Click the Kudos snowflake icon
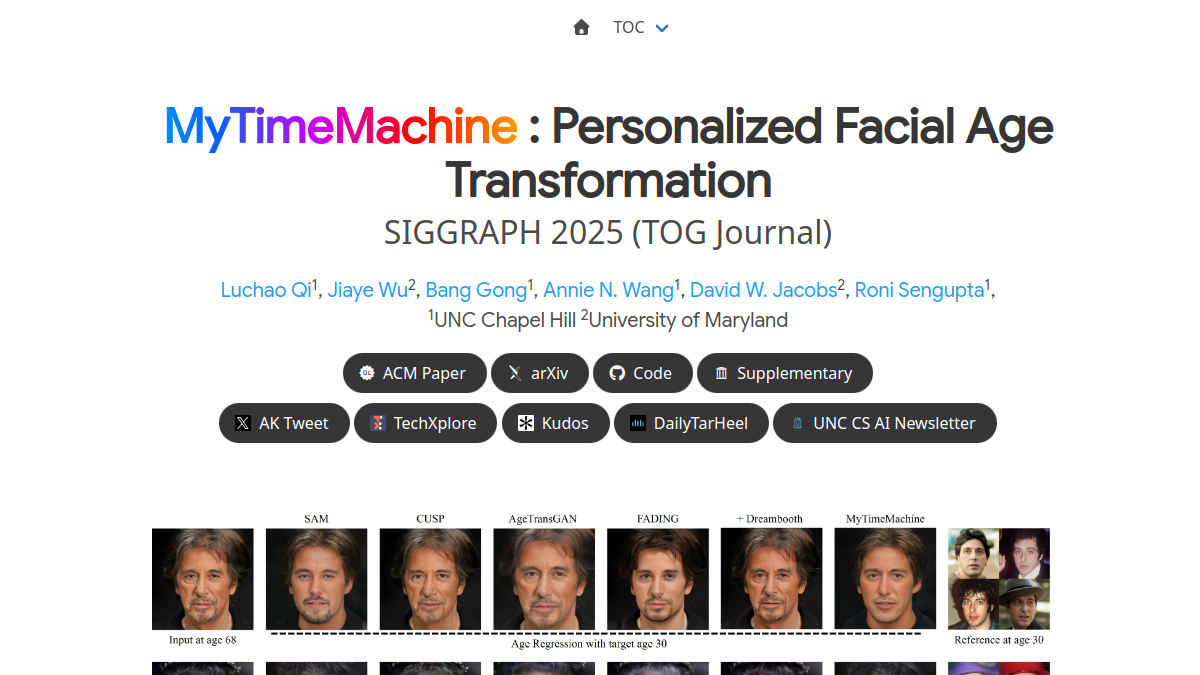This screenshot has width=1200, height=675. click(x=526, y=423)
